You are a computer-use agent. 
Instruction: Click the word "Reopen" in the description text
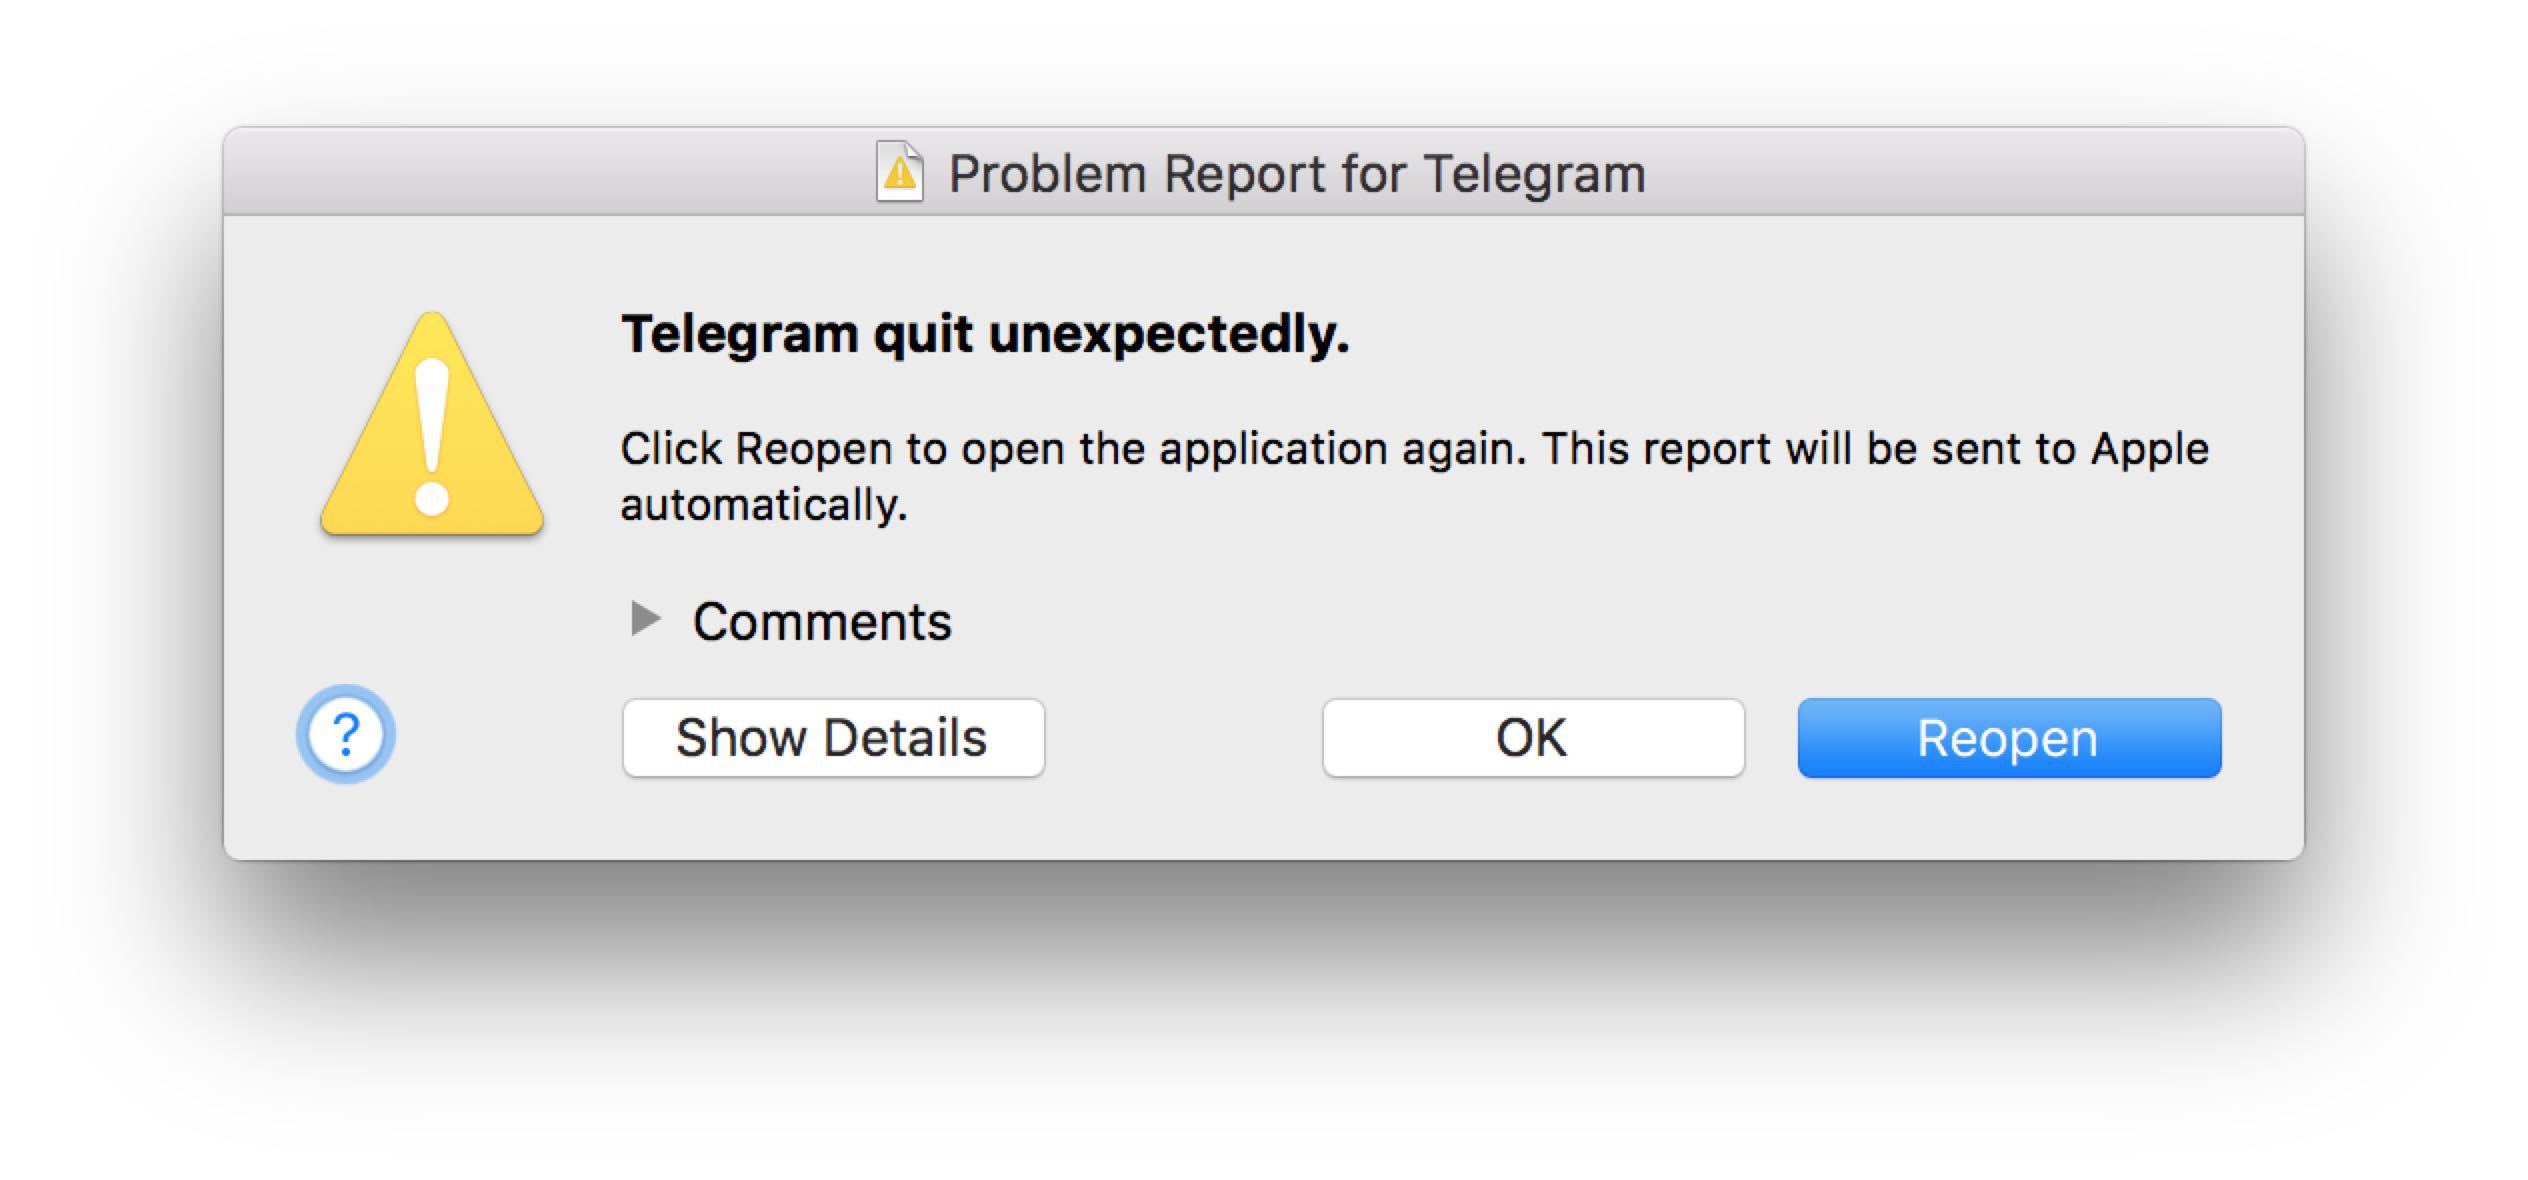[813, 449]
